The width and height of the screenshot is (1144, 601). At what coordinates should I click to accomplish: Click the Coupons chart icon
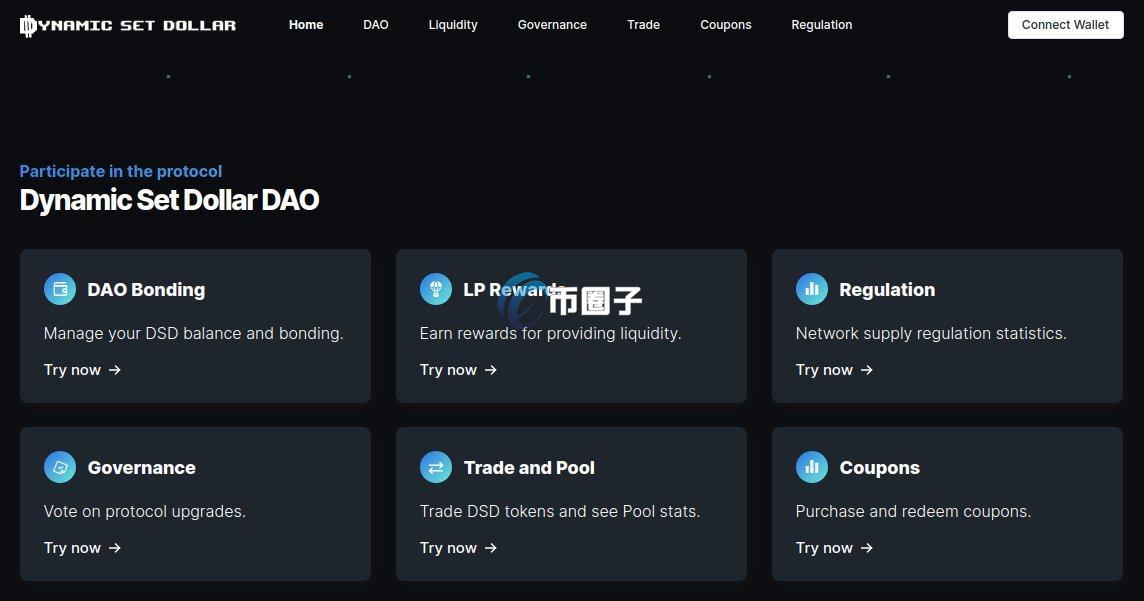click(x=812, y=466)
